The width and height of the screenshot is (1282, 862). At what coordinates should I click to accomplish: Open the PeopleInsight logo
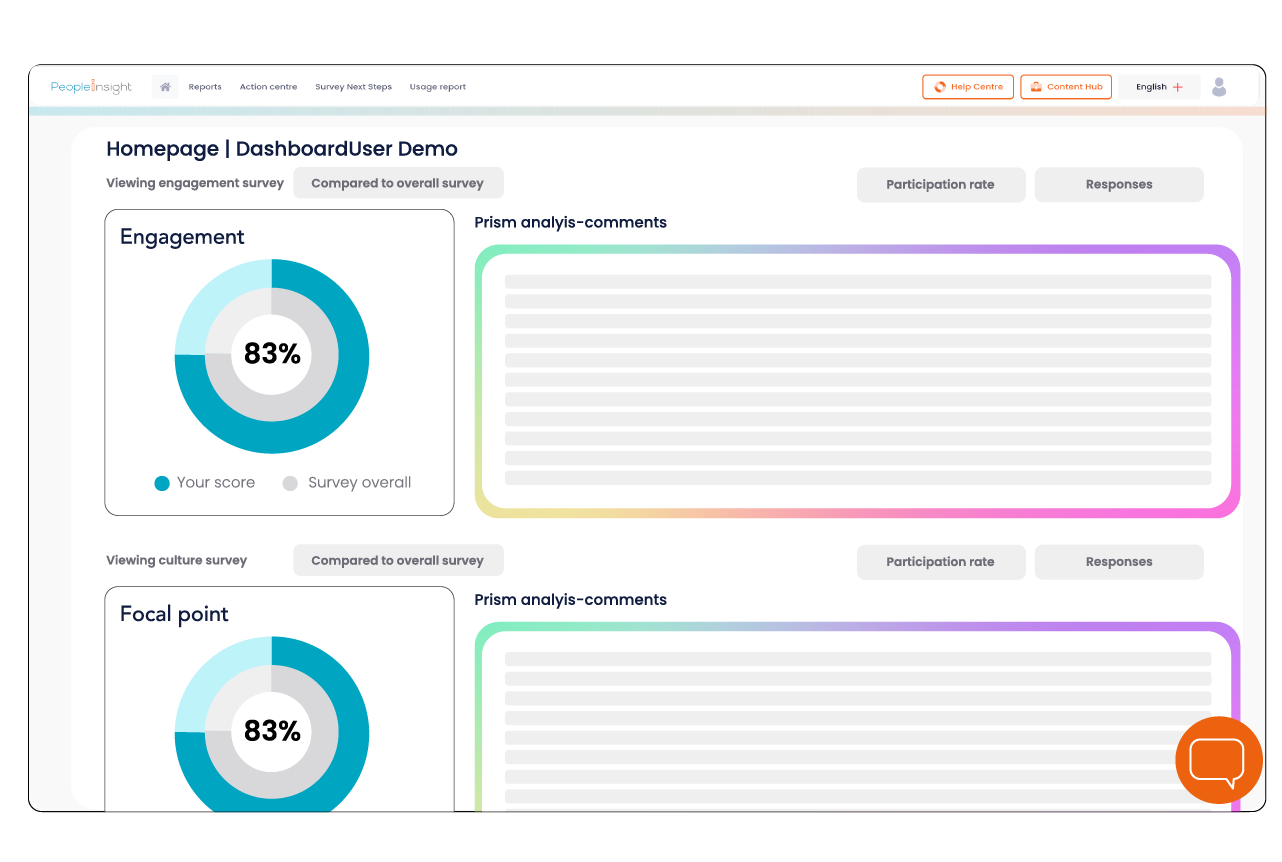91,87
